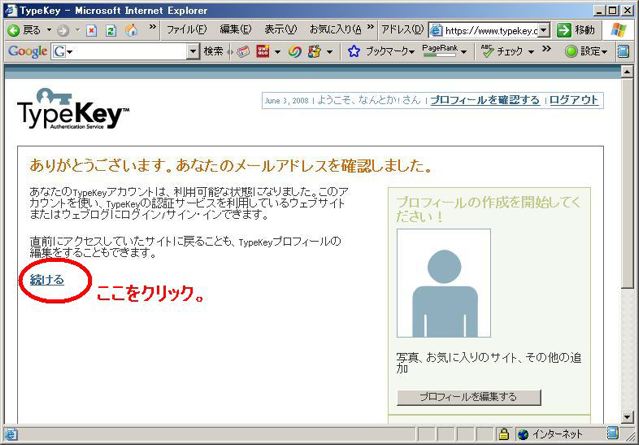
Task: Click the SSL padlock icon in status bar
Action: [x=504, y=434]
